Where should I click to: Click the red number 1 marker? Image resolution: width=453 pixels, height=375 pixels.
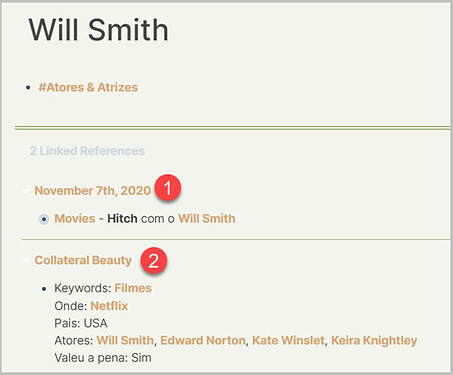(x=168, y=187)
